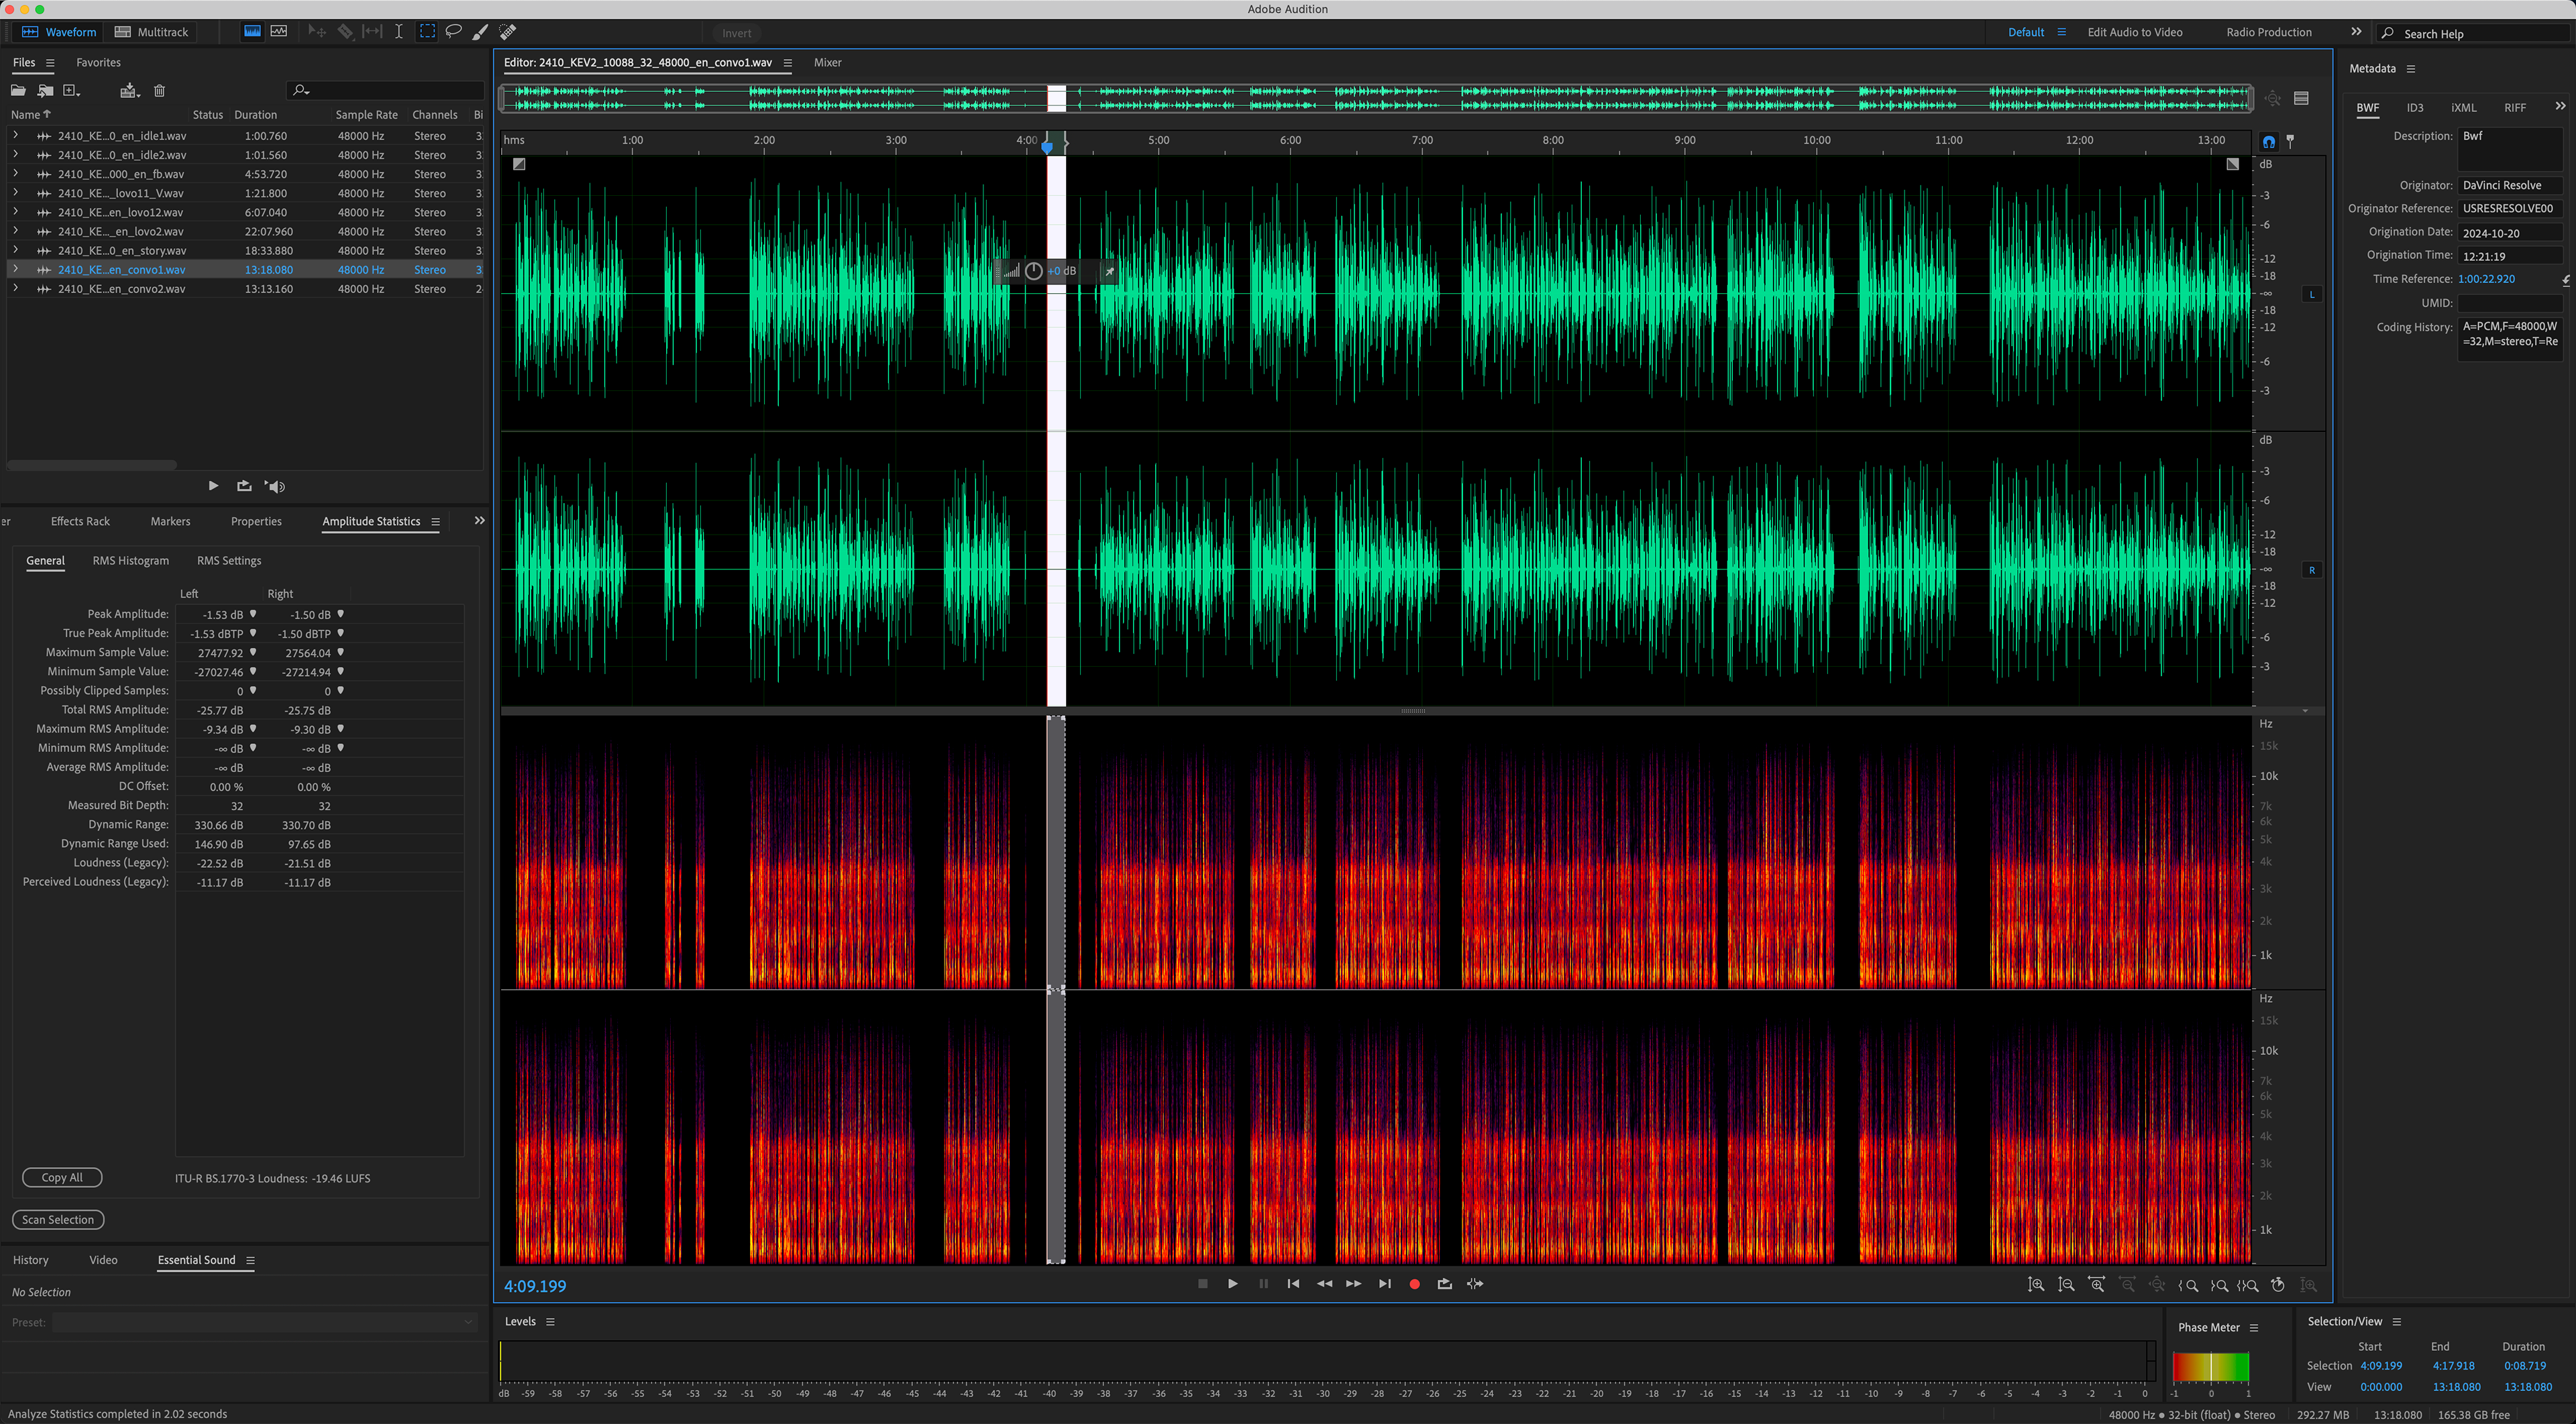
Task: Select the Lasso Selection tool
Action: click(453, 32)
